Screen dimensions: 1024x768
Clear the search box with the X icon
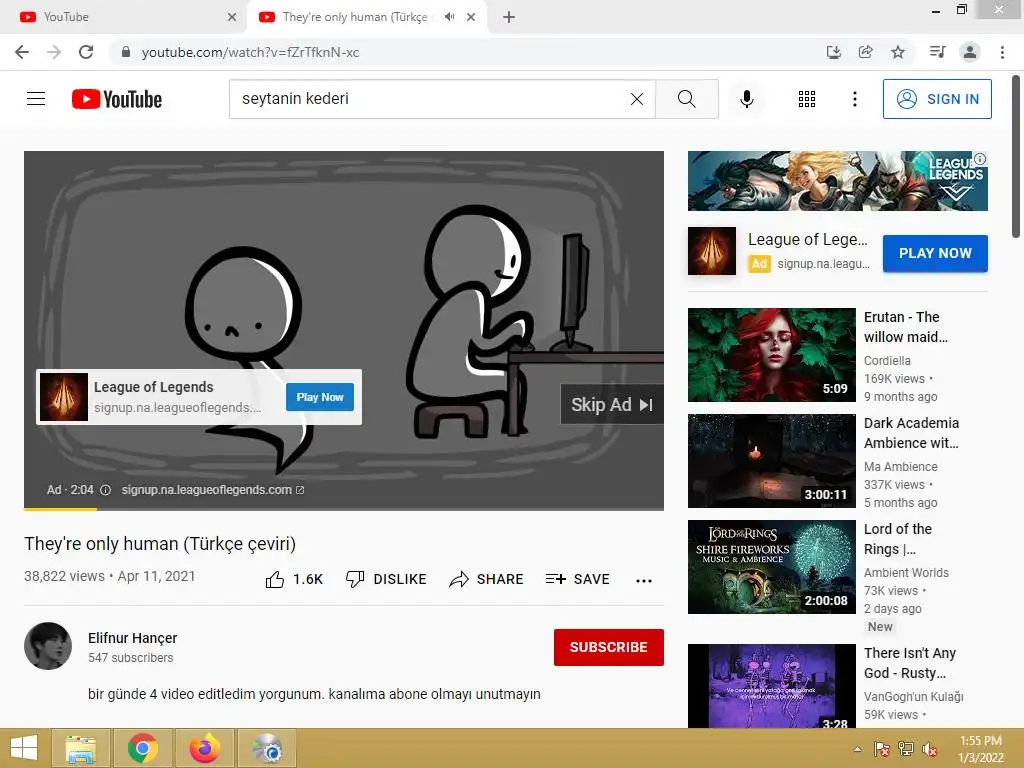637,99
